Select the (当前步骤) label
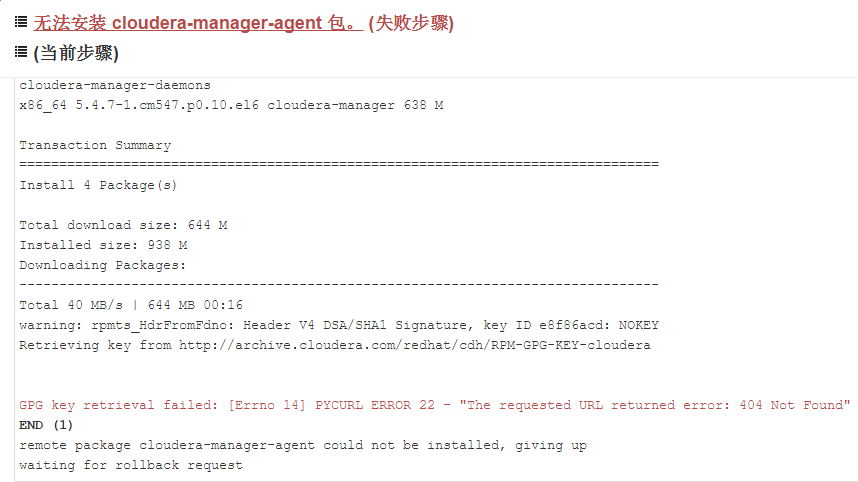The width and height of the screenshot is (858, 482). coord(76,53)
